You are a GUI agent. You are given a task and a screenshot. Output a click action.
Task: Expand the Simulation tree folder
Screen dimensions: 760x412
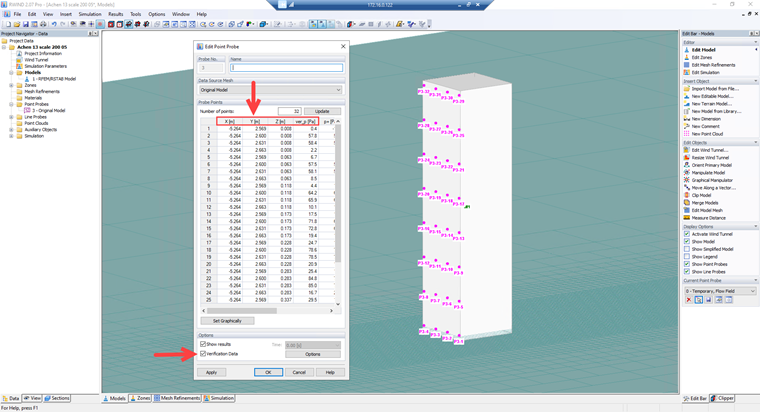[11, 136]
